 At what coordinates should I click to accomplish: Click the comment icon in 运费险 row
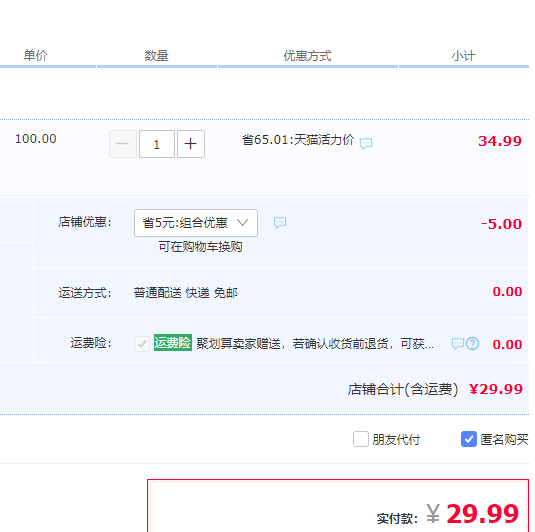click(458, 344)
